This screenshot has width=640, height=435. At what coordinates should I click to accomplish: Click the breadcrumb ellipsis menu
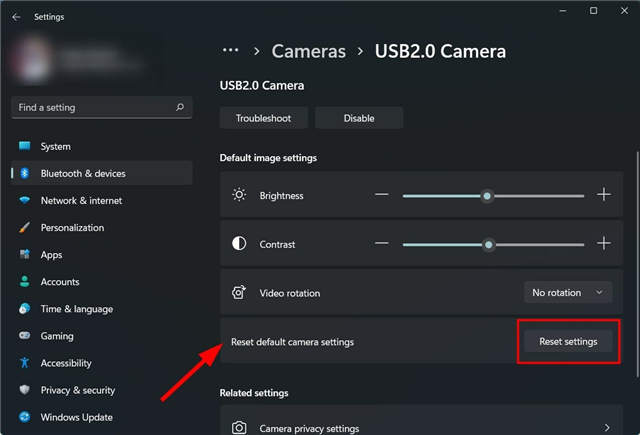point(231,50)
